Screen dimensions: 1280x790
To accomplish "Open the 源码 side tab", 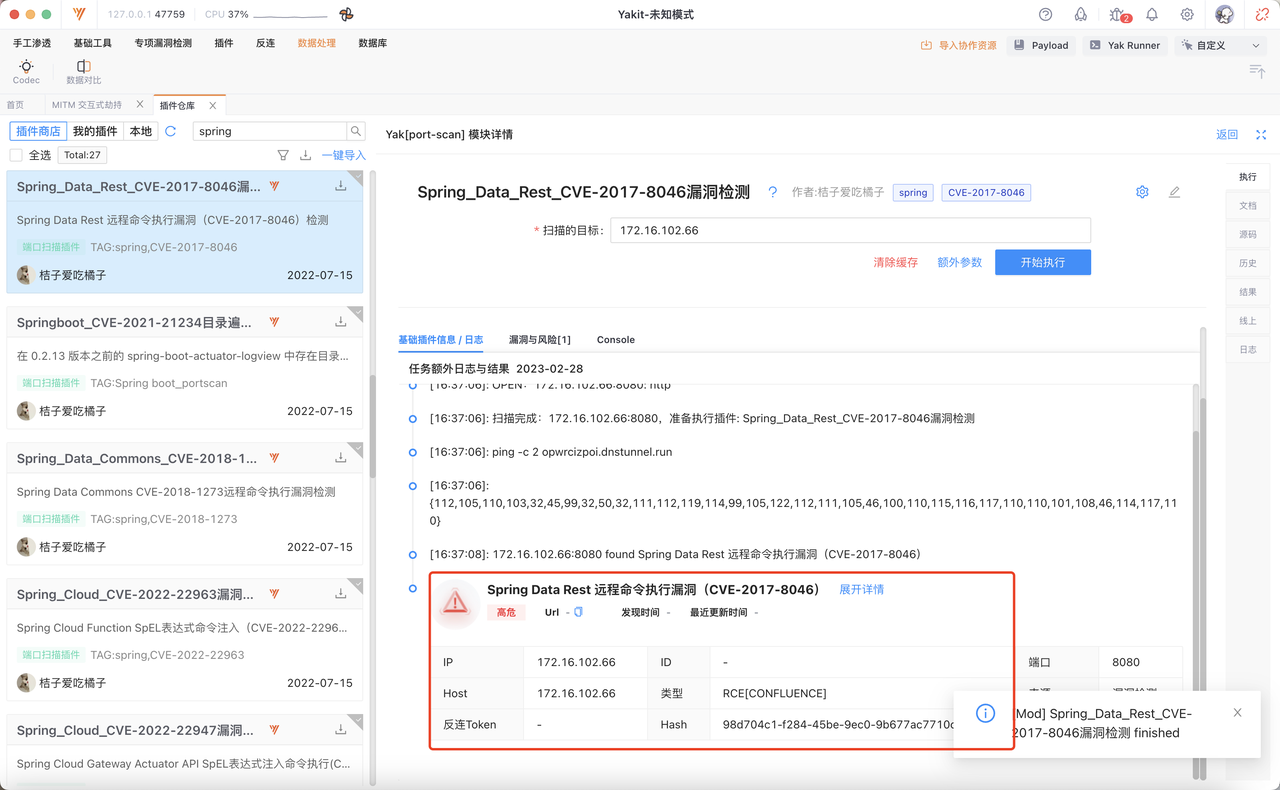I will (x=1248, y=234).
